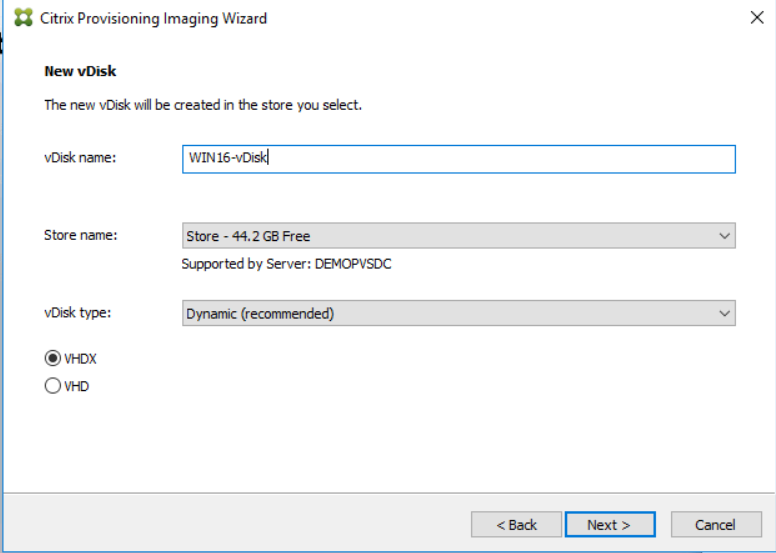The image size is (776, 553).
Task: Click into the vDisk name field
Action: 459,159
